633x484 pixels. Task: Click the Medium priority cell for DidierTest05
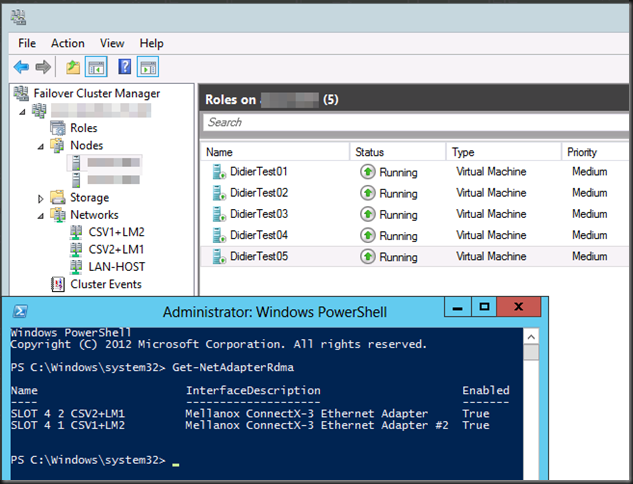click(589, 256)
